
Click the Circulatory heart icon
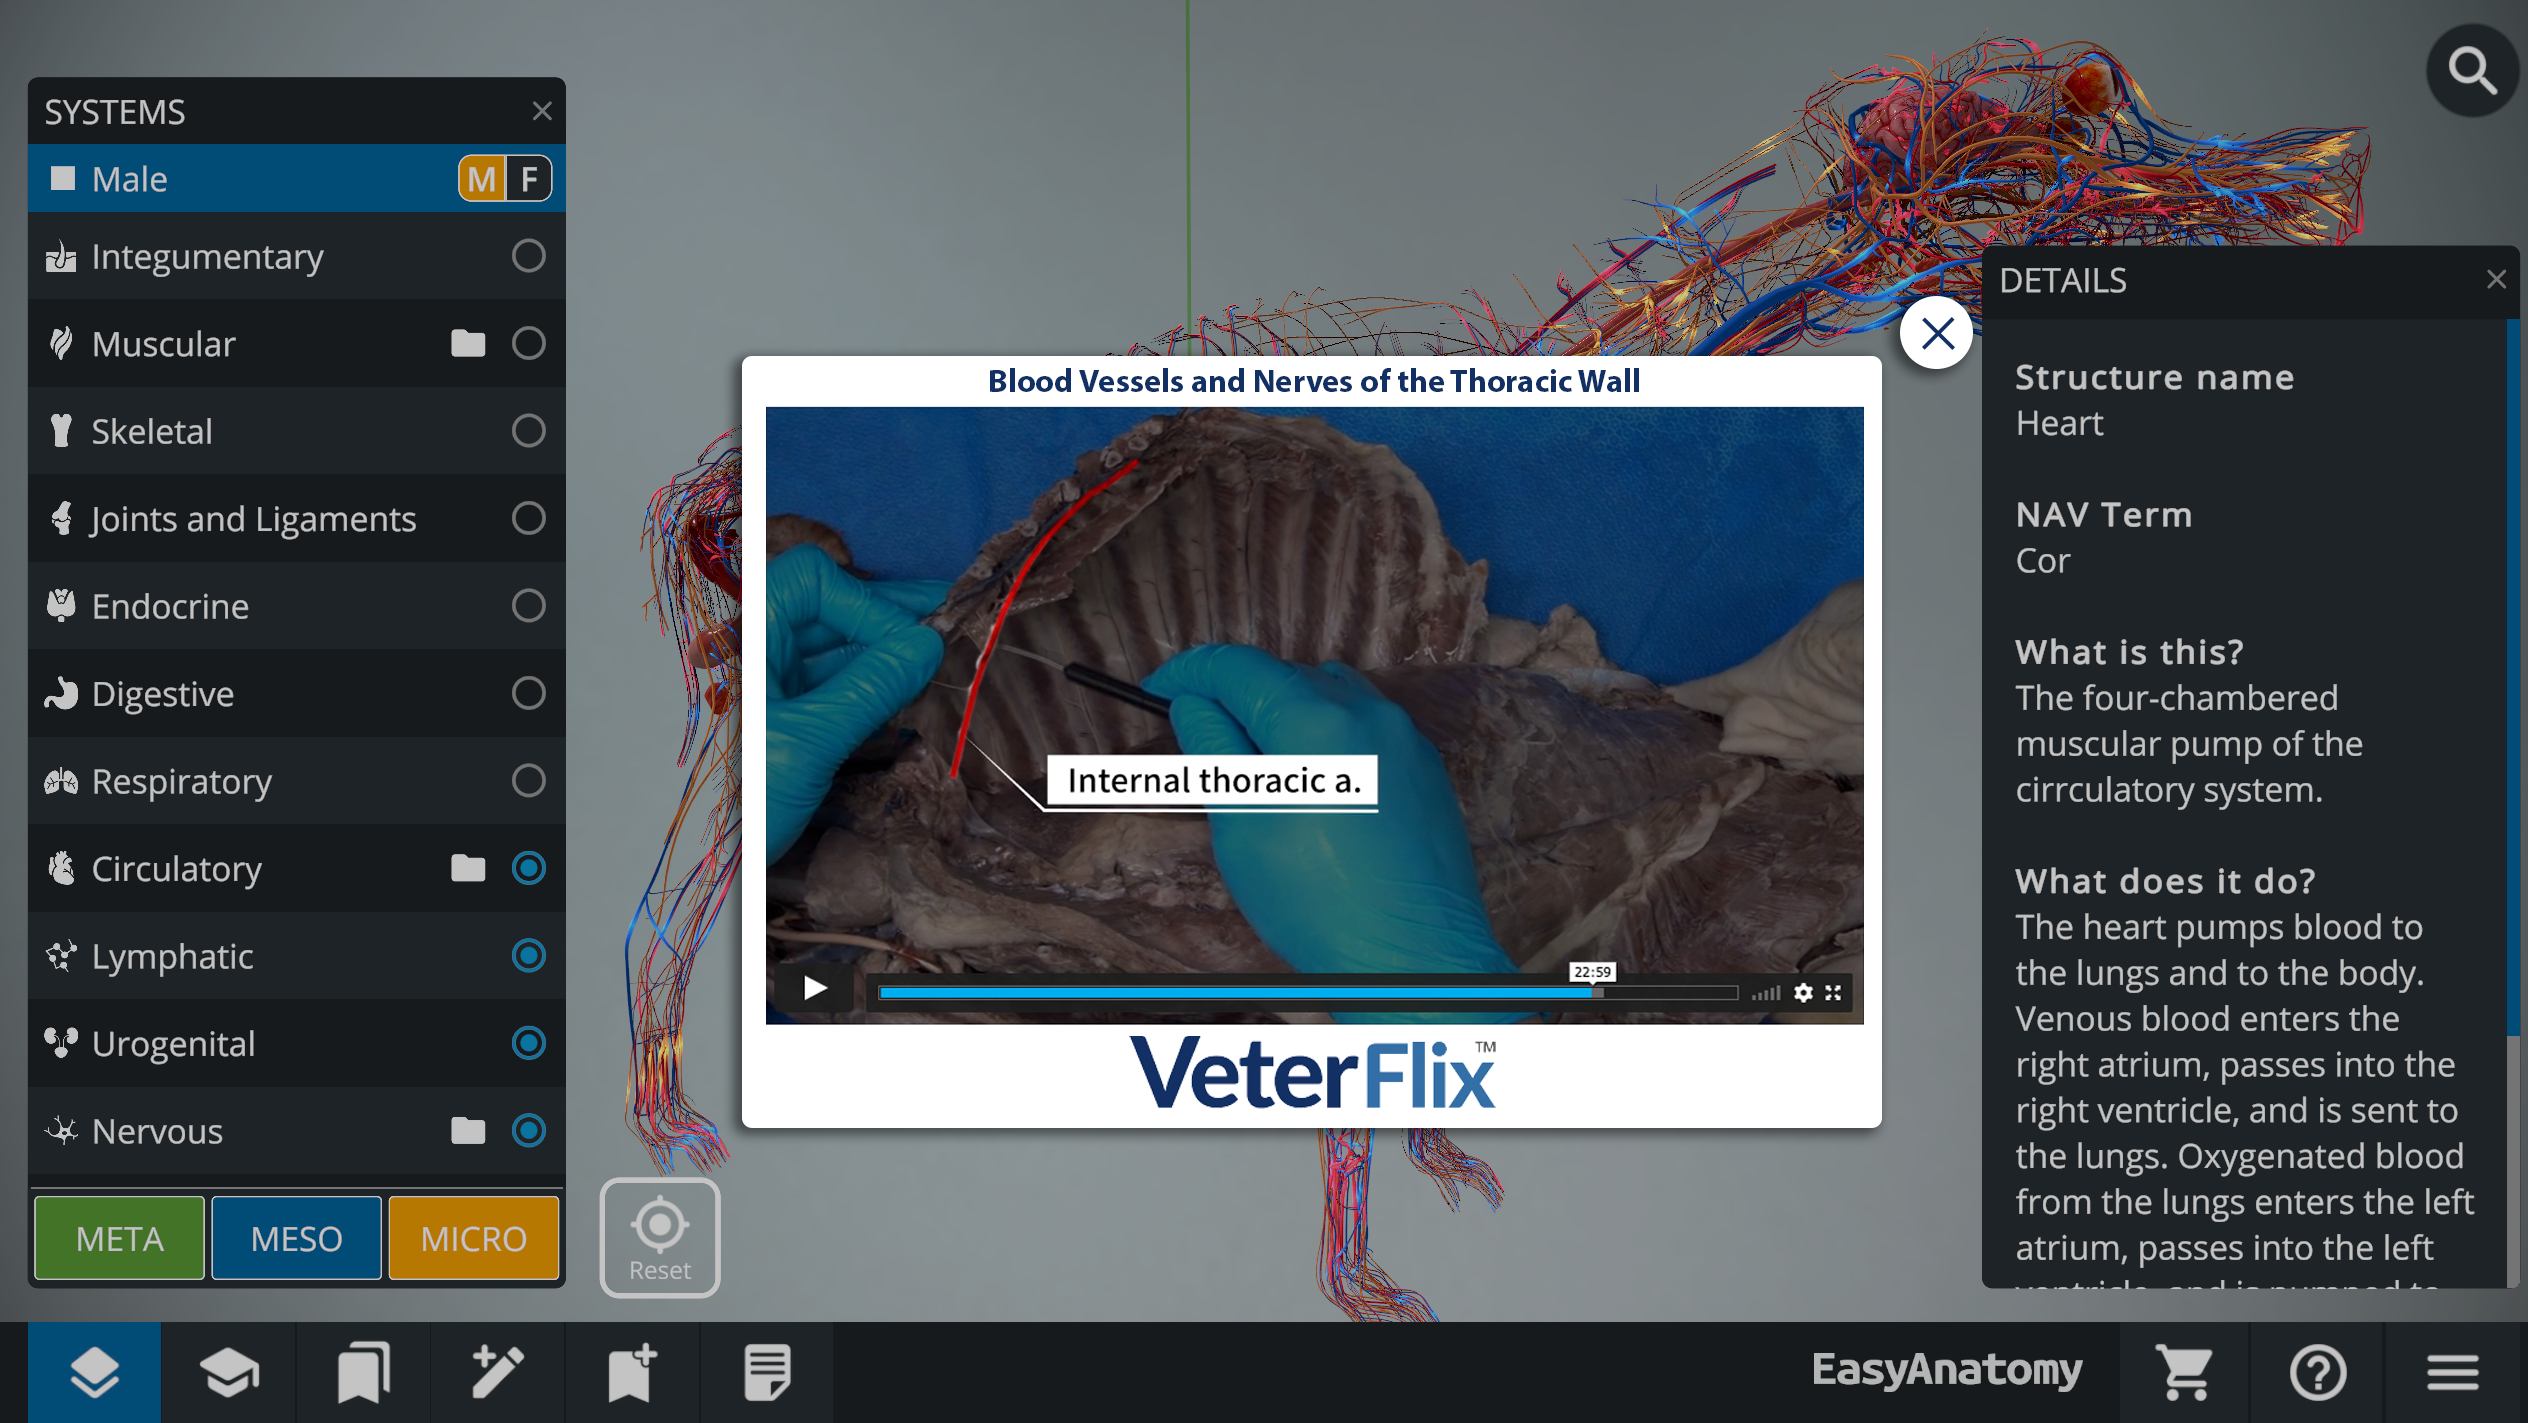tap(61, 868)
